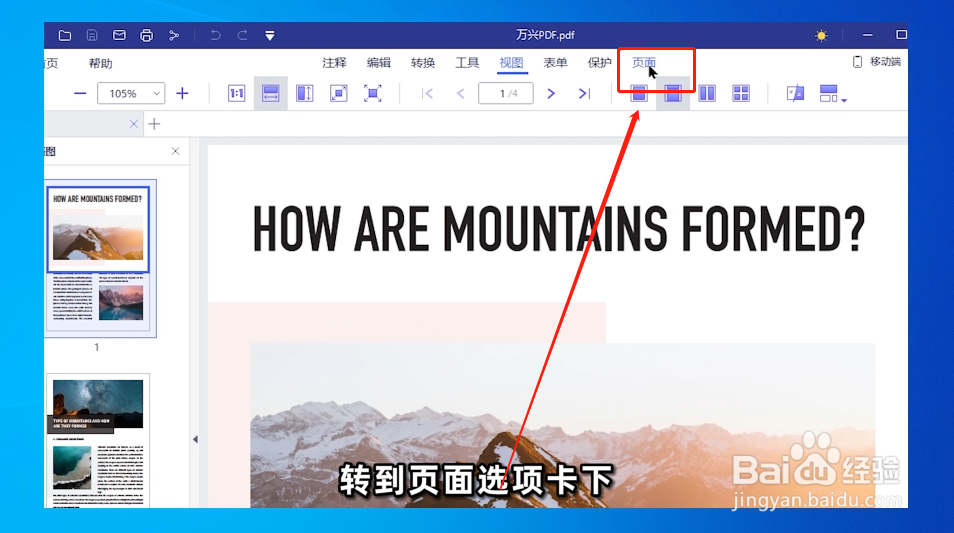Image resolution: width=954 pixels, height=533 pixels.
Task: Save the document with the disk icon
Action: tap(92, 35)
